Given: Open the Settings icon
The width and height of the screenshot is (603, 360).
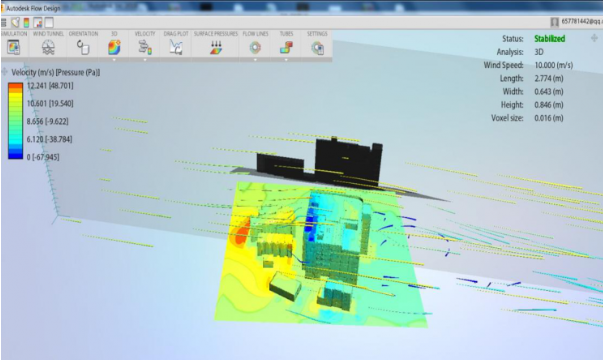Looking at the screenshot, I should tap(317, 48).
